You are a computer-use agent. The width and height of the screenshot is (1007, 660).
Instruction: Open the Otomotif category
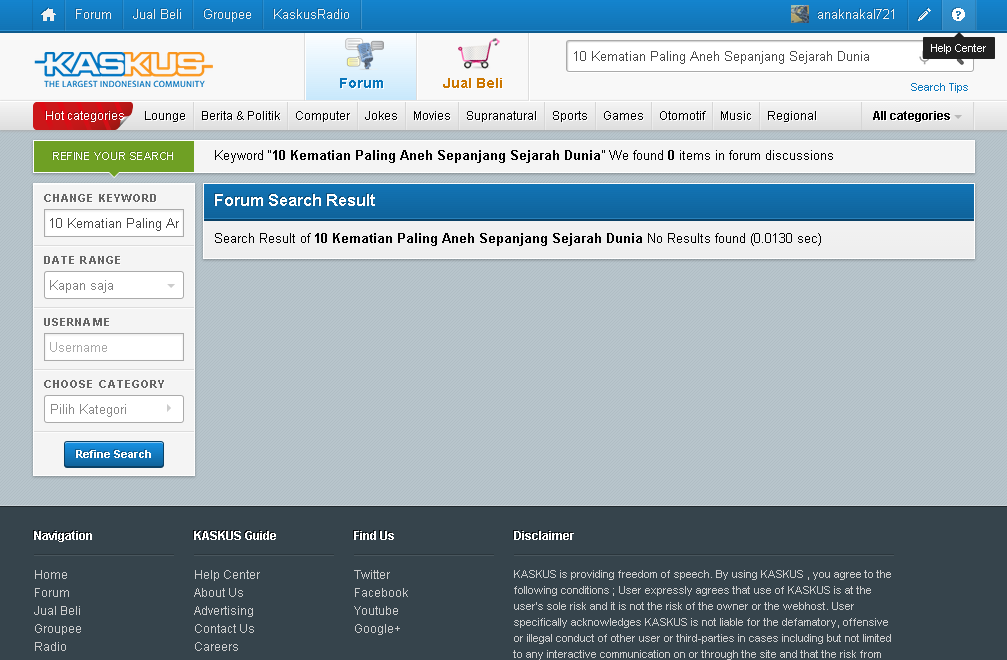tap(682, 116)
